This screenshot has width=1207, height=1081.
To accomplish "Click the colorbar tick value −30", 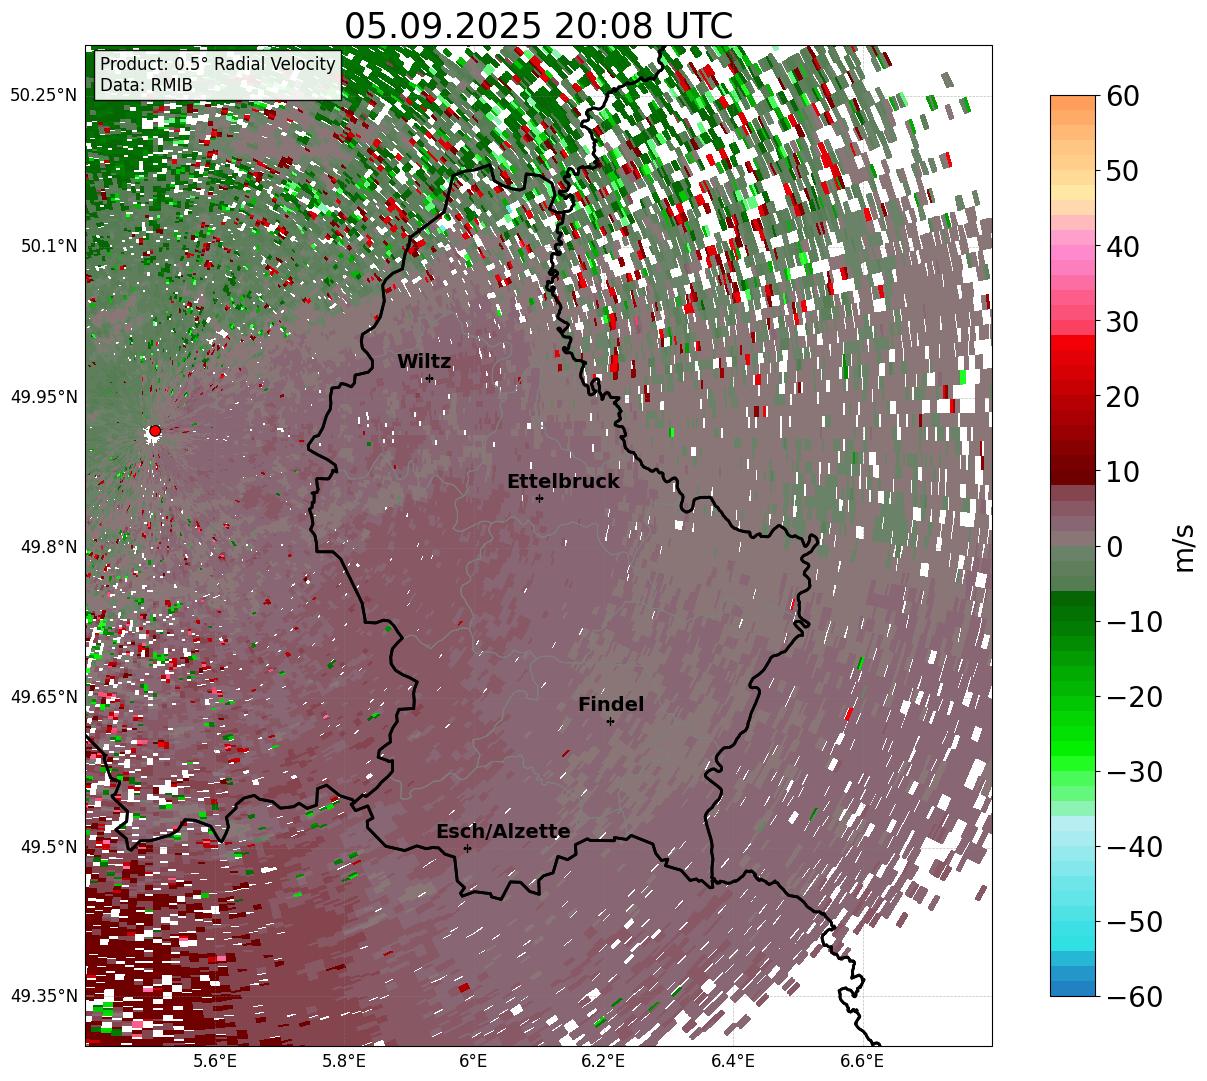I will (x=1134, y=772).
